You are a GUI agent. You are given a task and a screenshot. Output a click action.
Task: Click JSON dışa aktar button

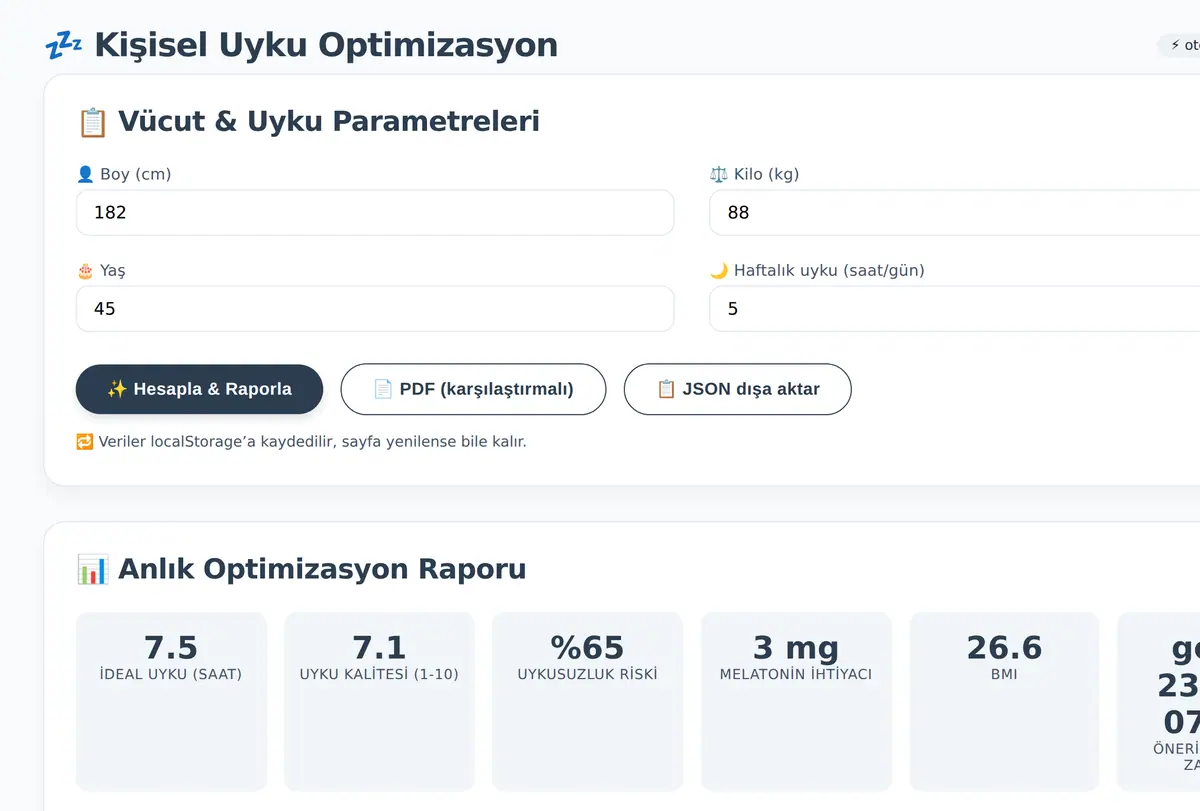737,389
